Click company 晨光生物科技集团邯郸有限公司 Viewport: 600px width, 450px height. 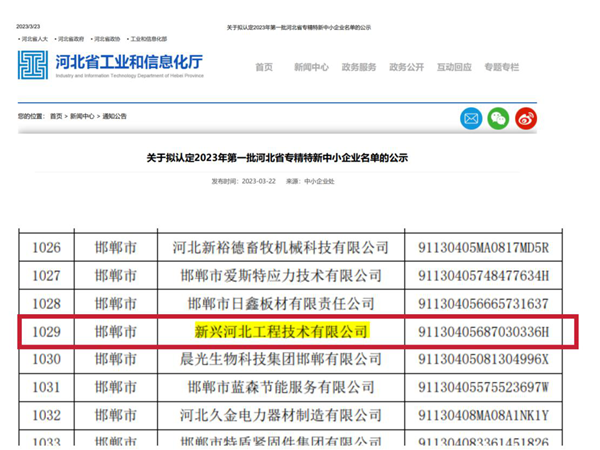click(x=280, y=359)
